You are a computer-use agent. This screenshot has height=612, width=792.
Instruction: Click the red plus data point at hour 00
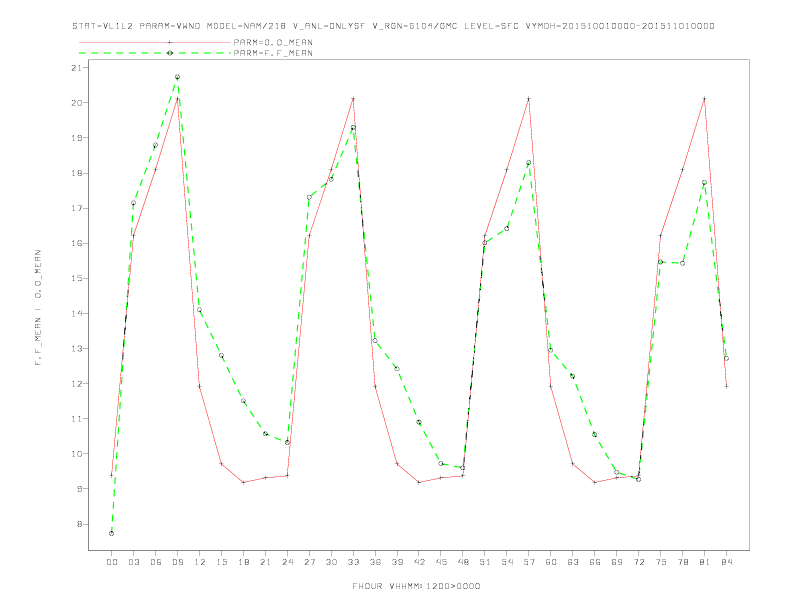pos(111,475)
